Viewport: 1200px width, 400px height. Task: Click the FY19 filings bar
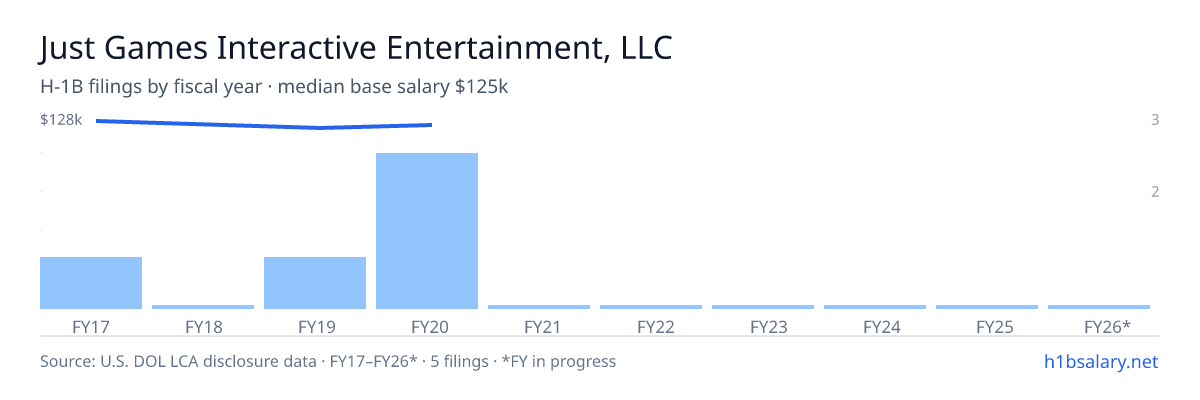click(x=315, y=283)
